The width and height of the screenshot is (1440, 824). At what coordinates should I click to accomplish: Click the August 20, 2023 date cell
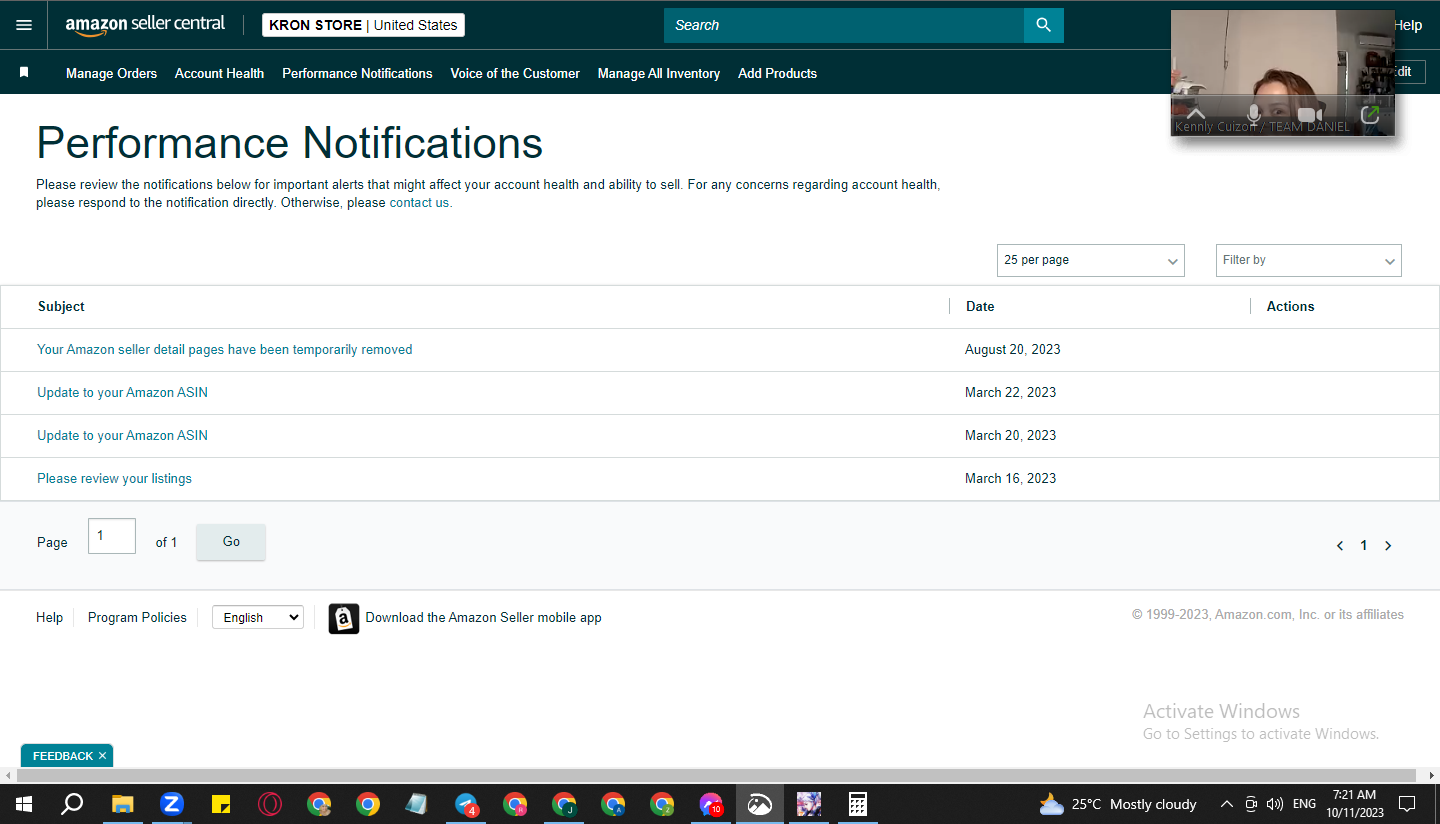(1013, 350)
